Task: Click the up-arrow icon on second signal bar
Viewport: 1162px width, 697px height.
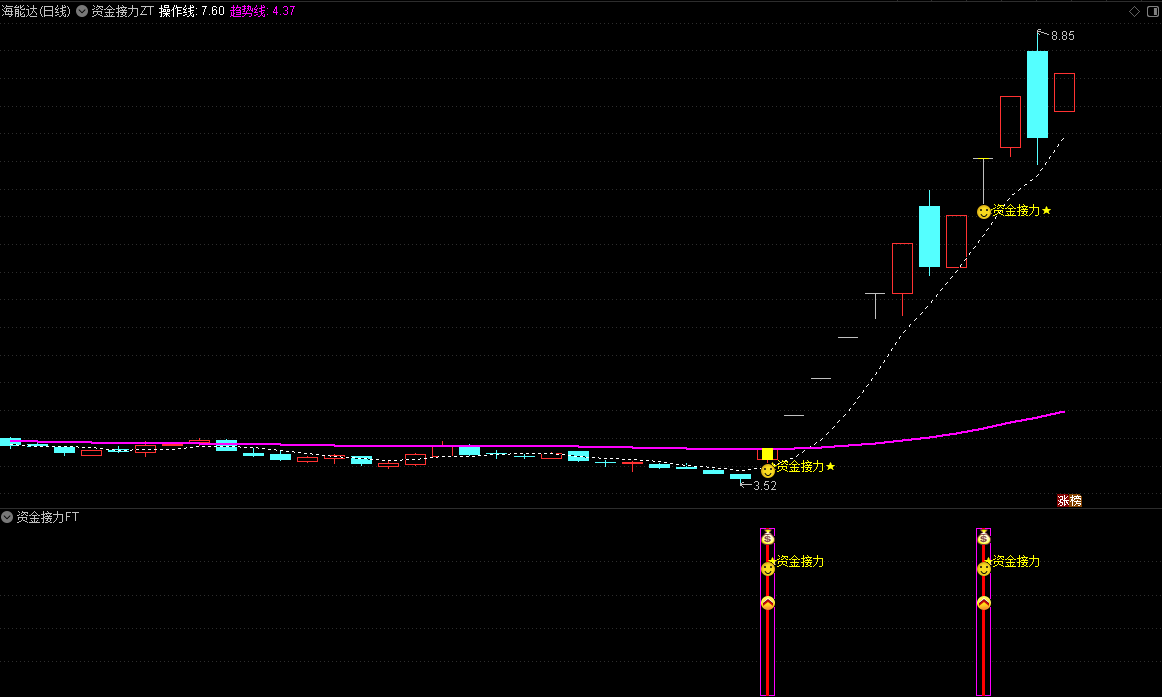Action: coord(983,603)
